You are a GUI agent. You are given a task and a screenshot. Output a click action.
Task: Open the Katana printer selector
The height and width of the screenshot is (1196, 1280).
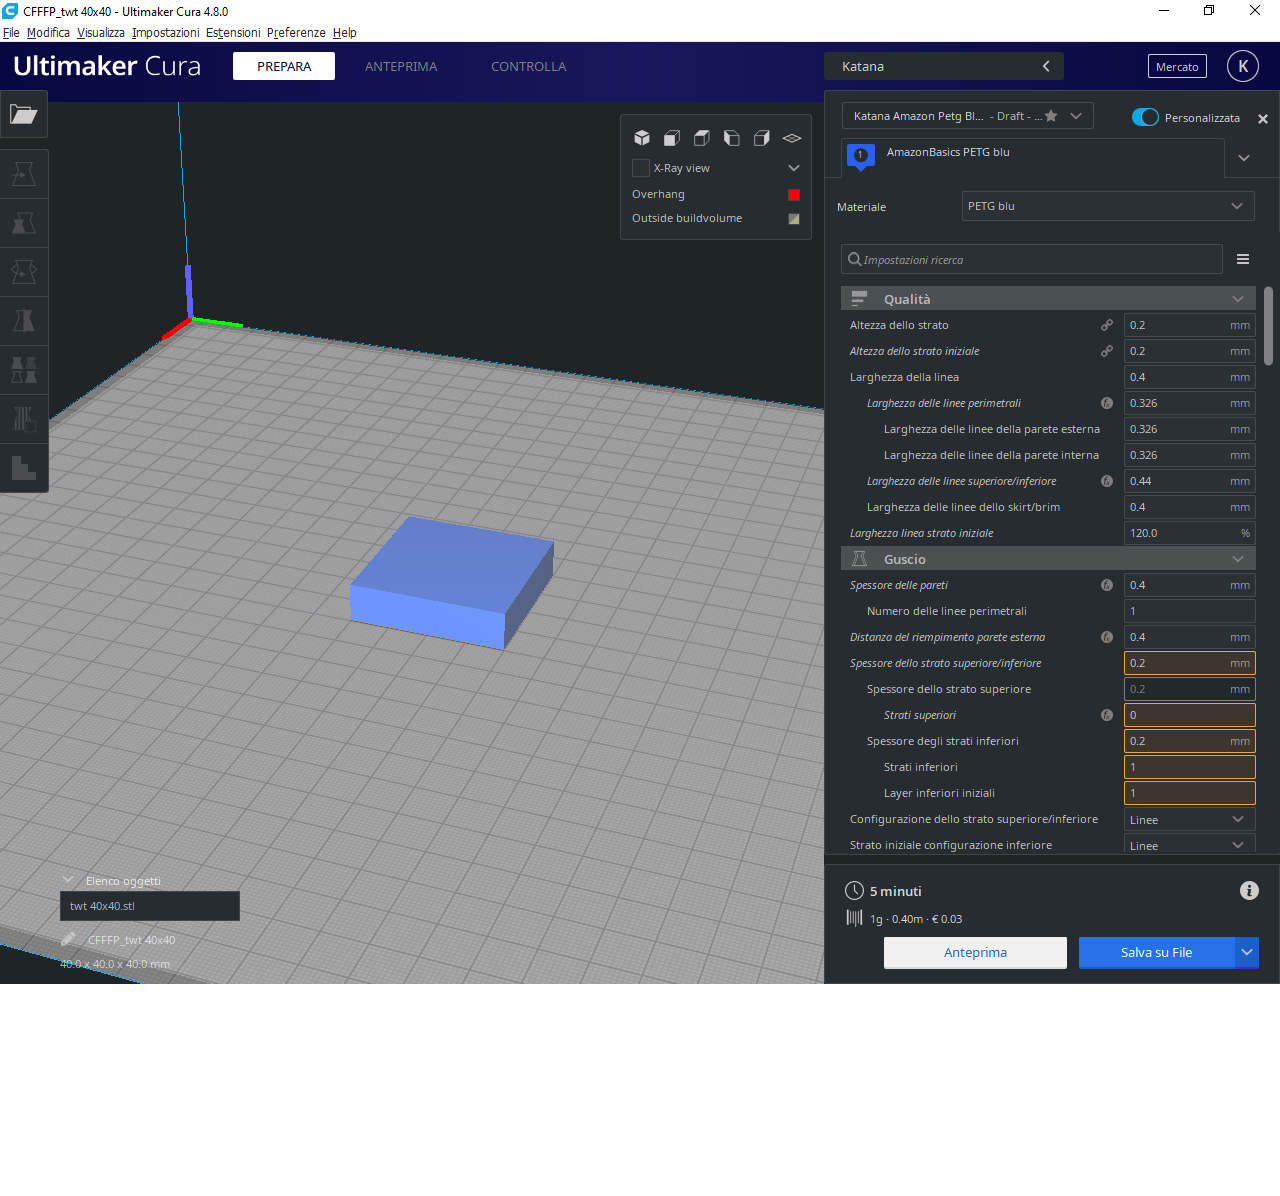[944, 66]
